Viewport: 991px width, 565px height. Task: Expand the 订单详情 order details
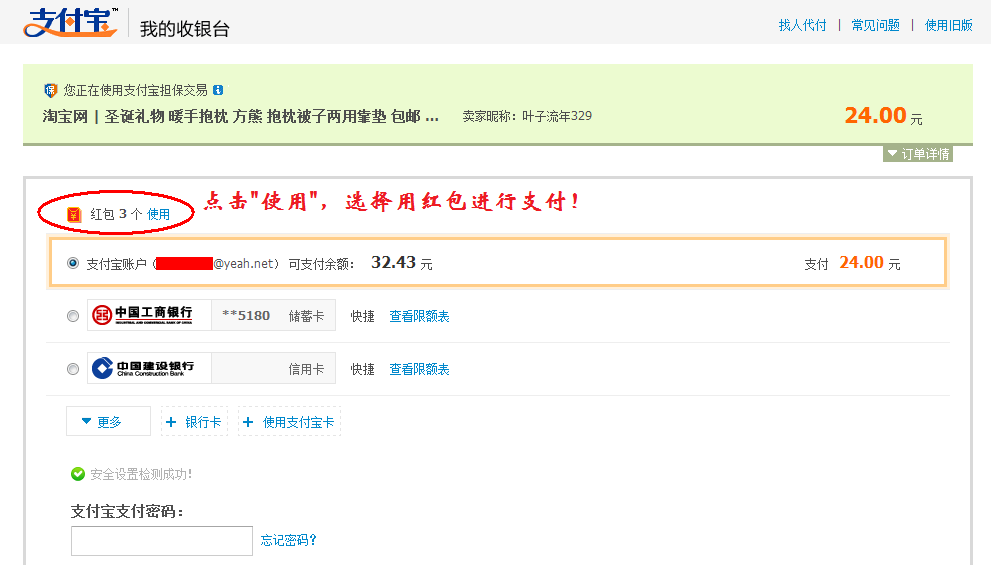point(918,154)
